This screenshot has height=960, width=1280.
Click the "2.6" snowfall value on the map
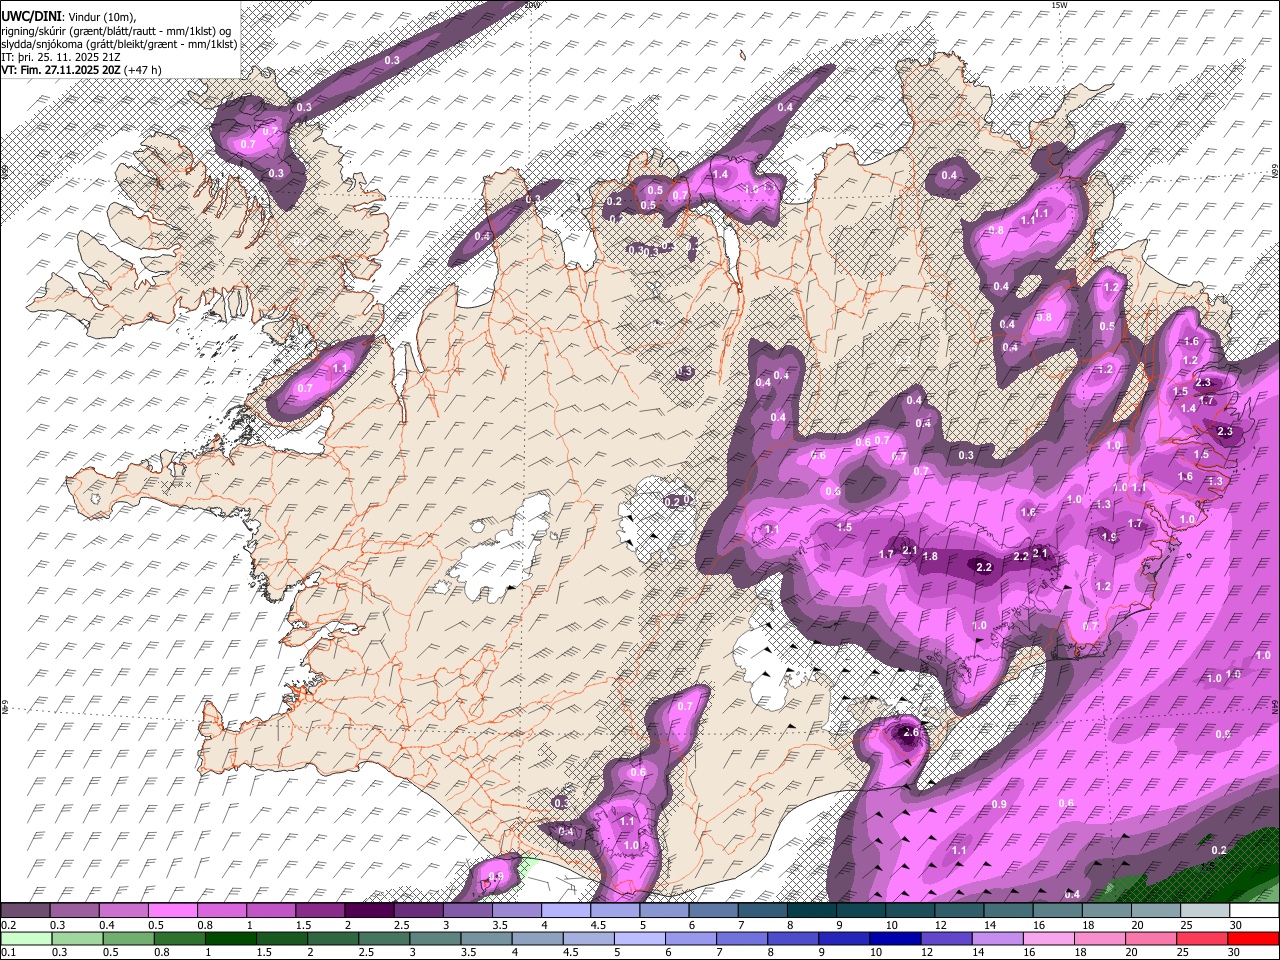pos(910,732)
